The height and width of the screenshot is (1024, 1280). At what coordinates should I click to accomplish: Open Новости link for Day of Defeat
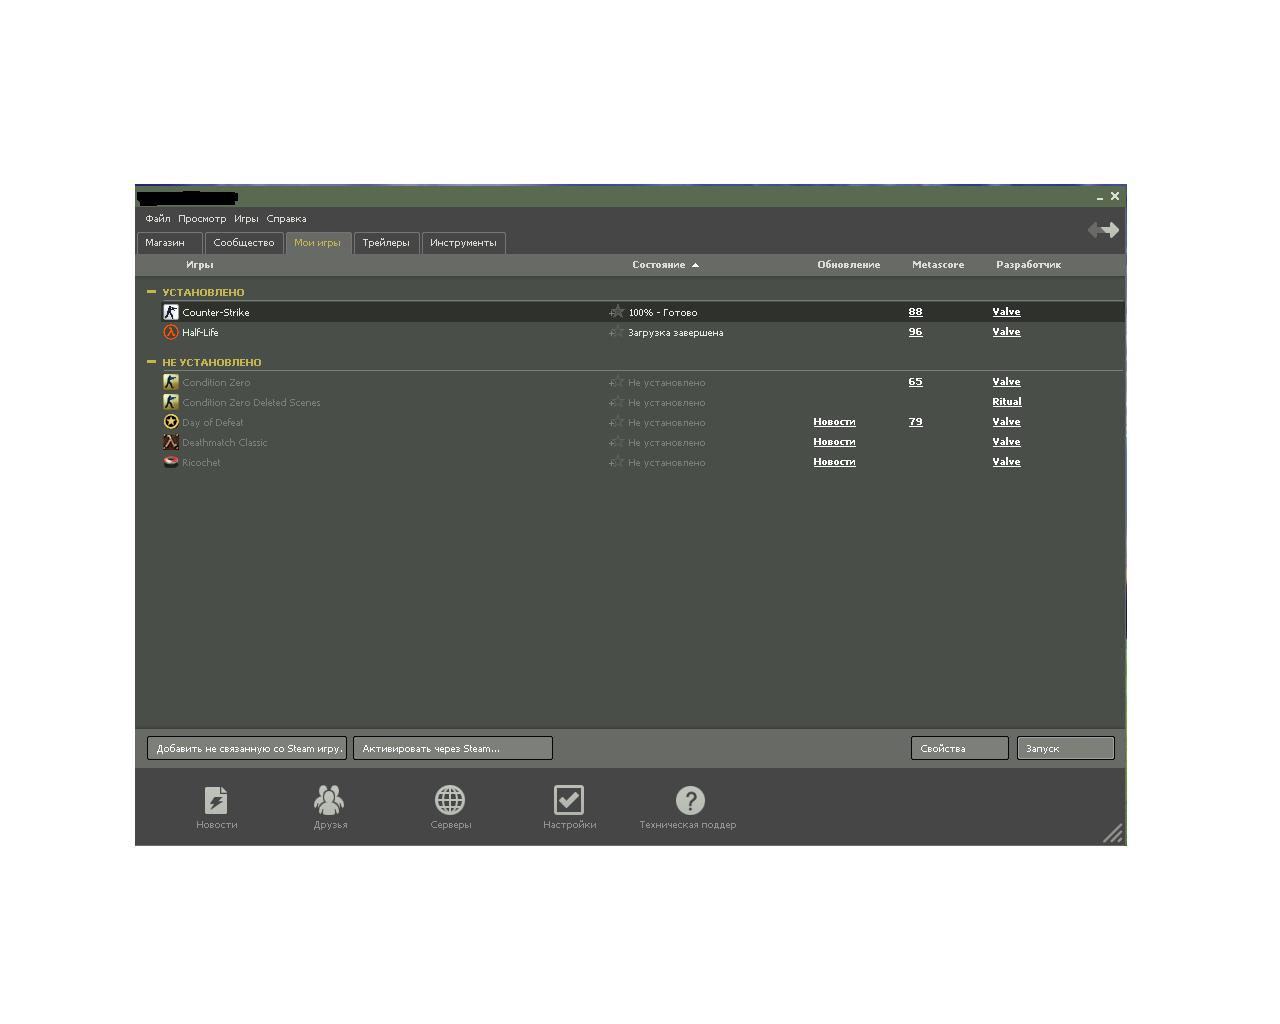coord(834,422)
